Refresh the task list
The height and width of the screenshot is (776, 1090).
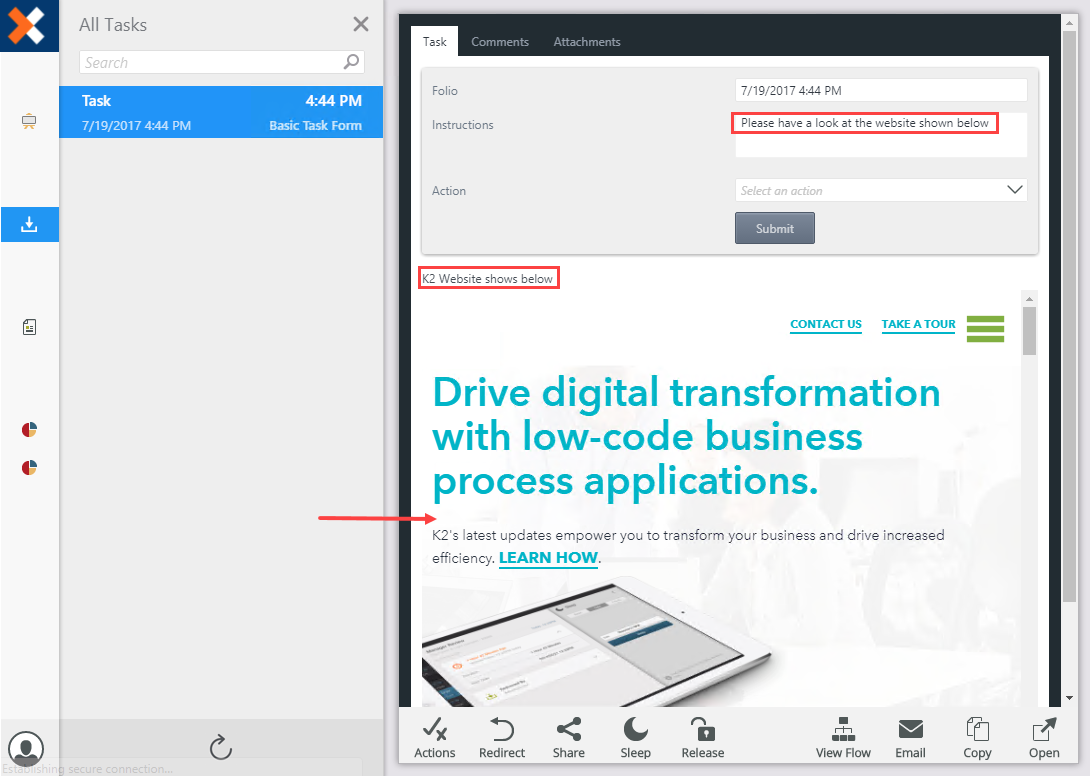220,747
